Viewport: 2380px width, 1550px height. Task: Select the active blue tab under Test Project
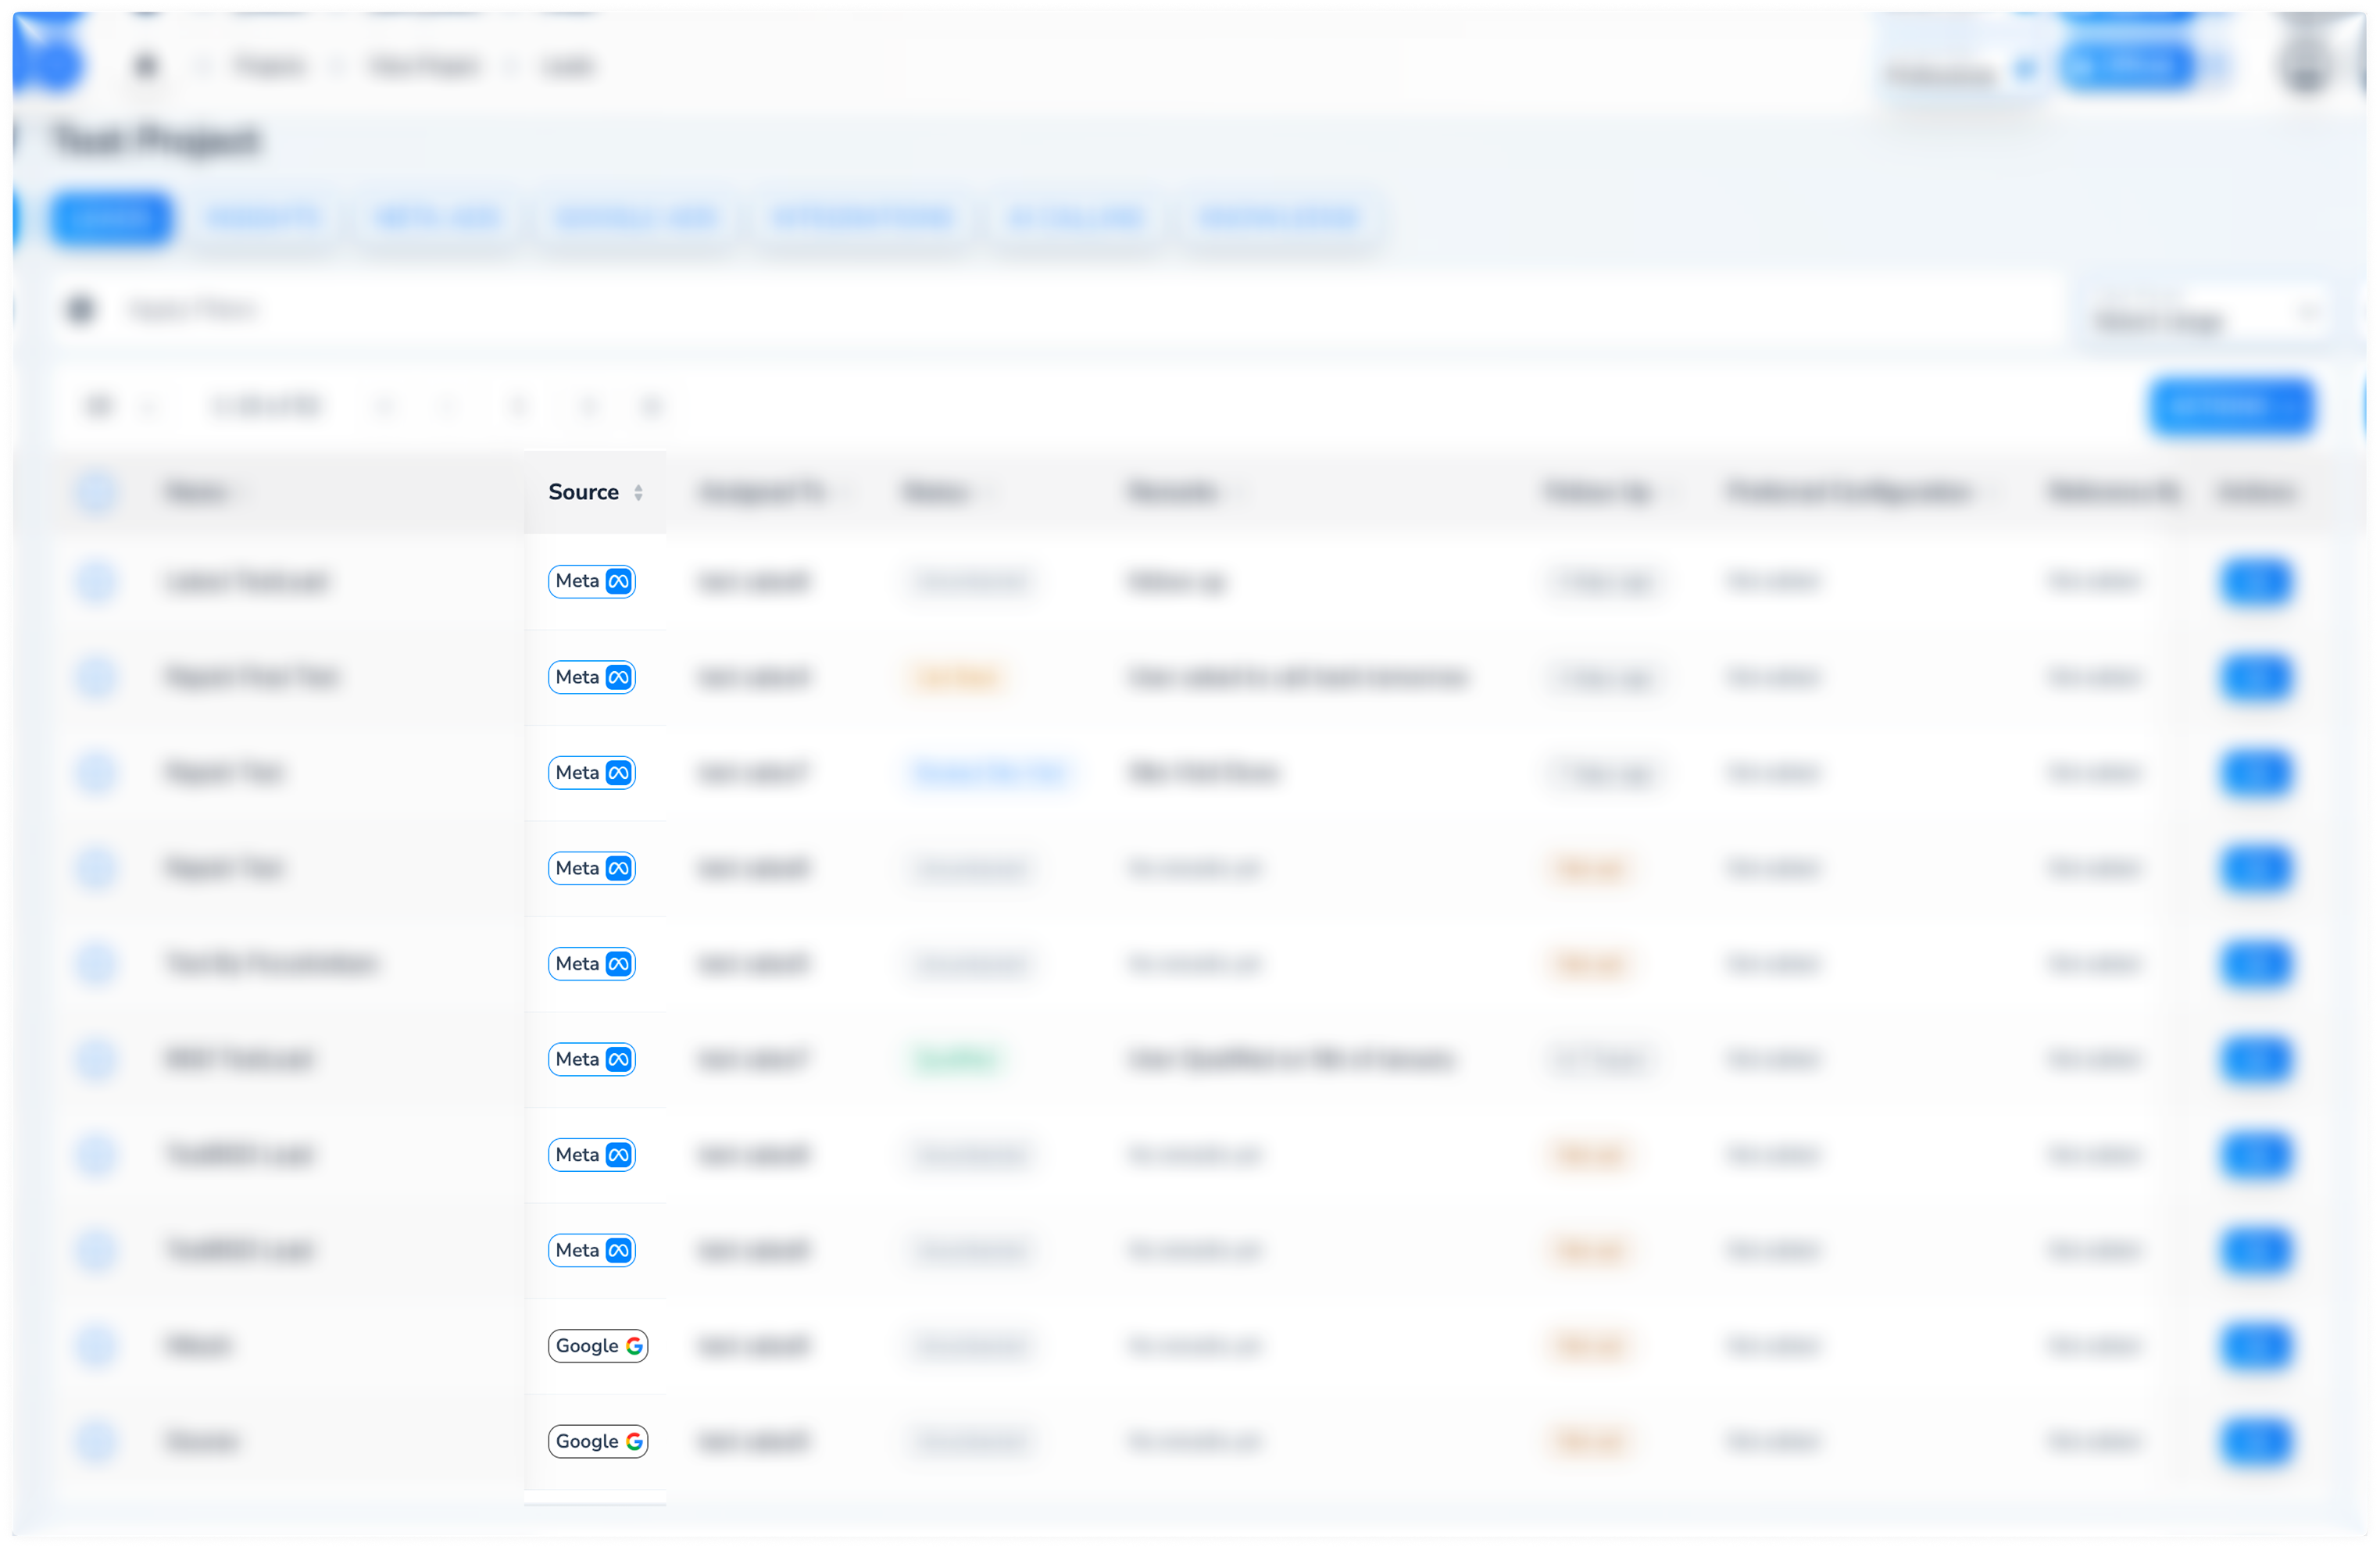coord(112,218)
